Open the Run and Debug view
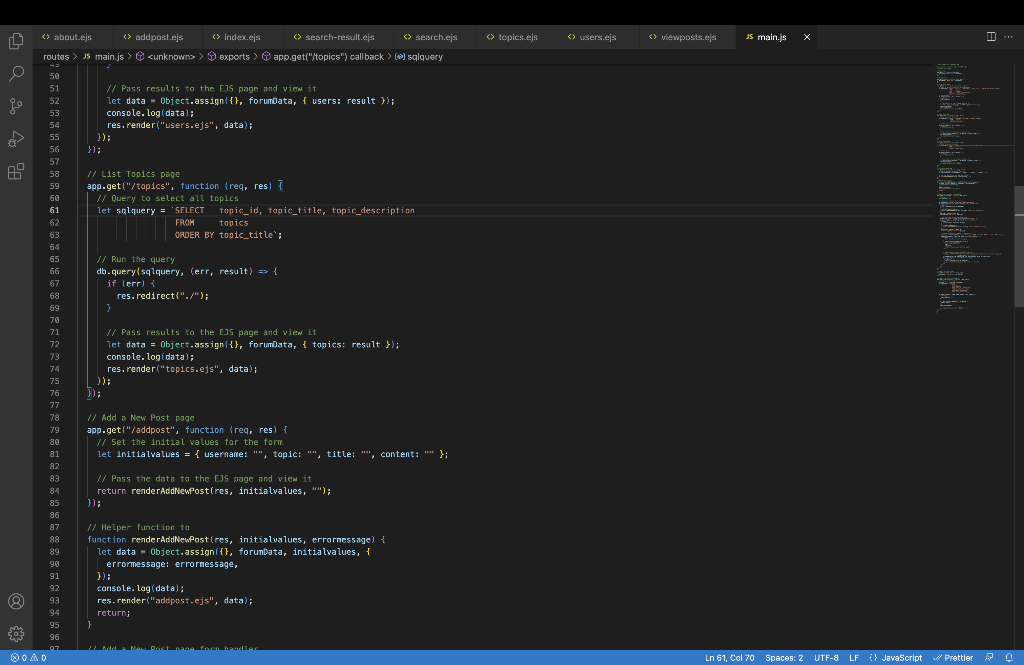The width and height of the screenshot is (1024, 665). point(15,138)
